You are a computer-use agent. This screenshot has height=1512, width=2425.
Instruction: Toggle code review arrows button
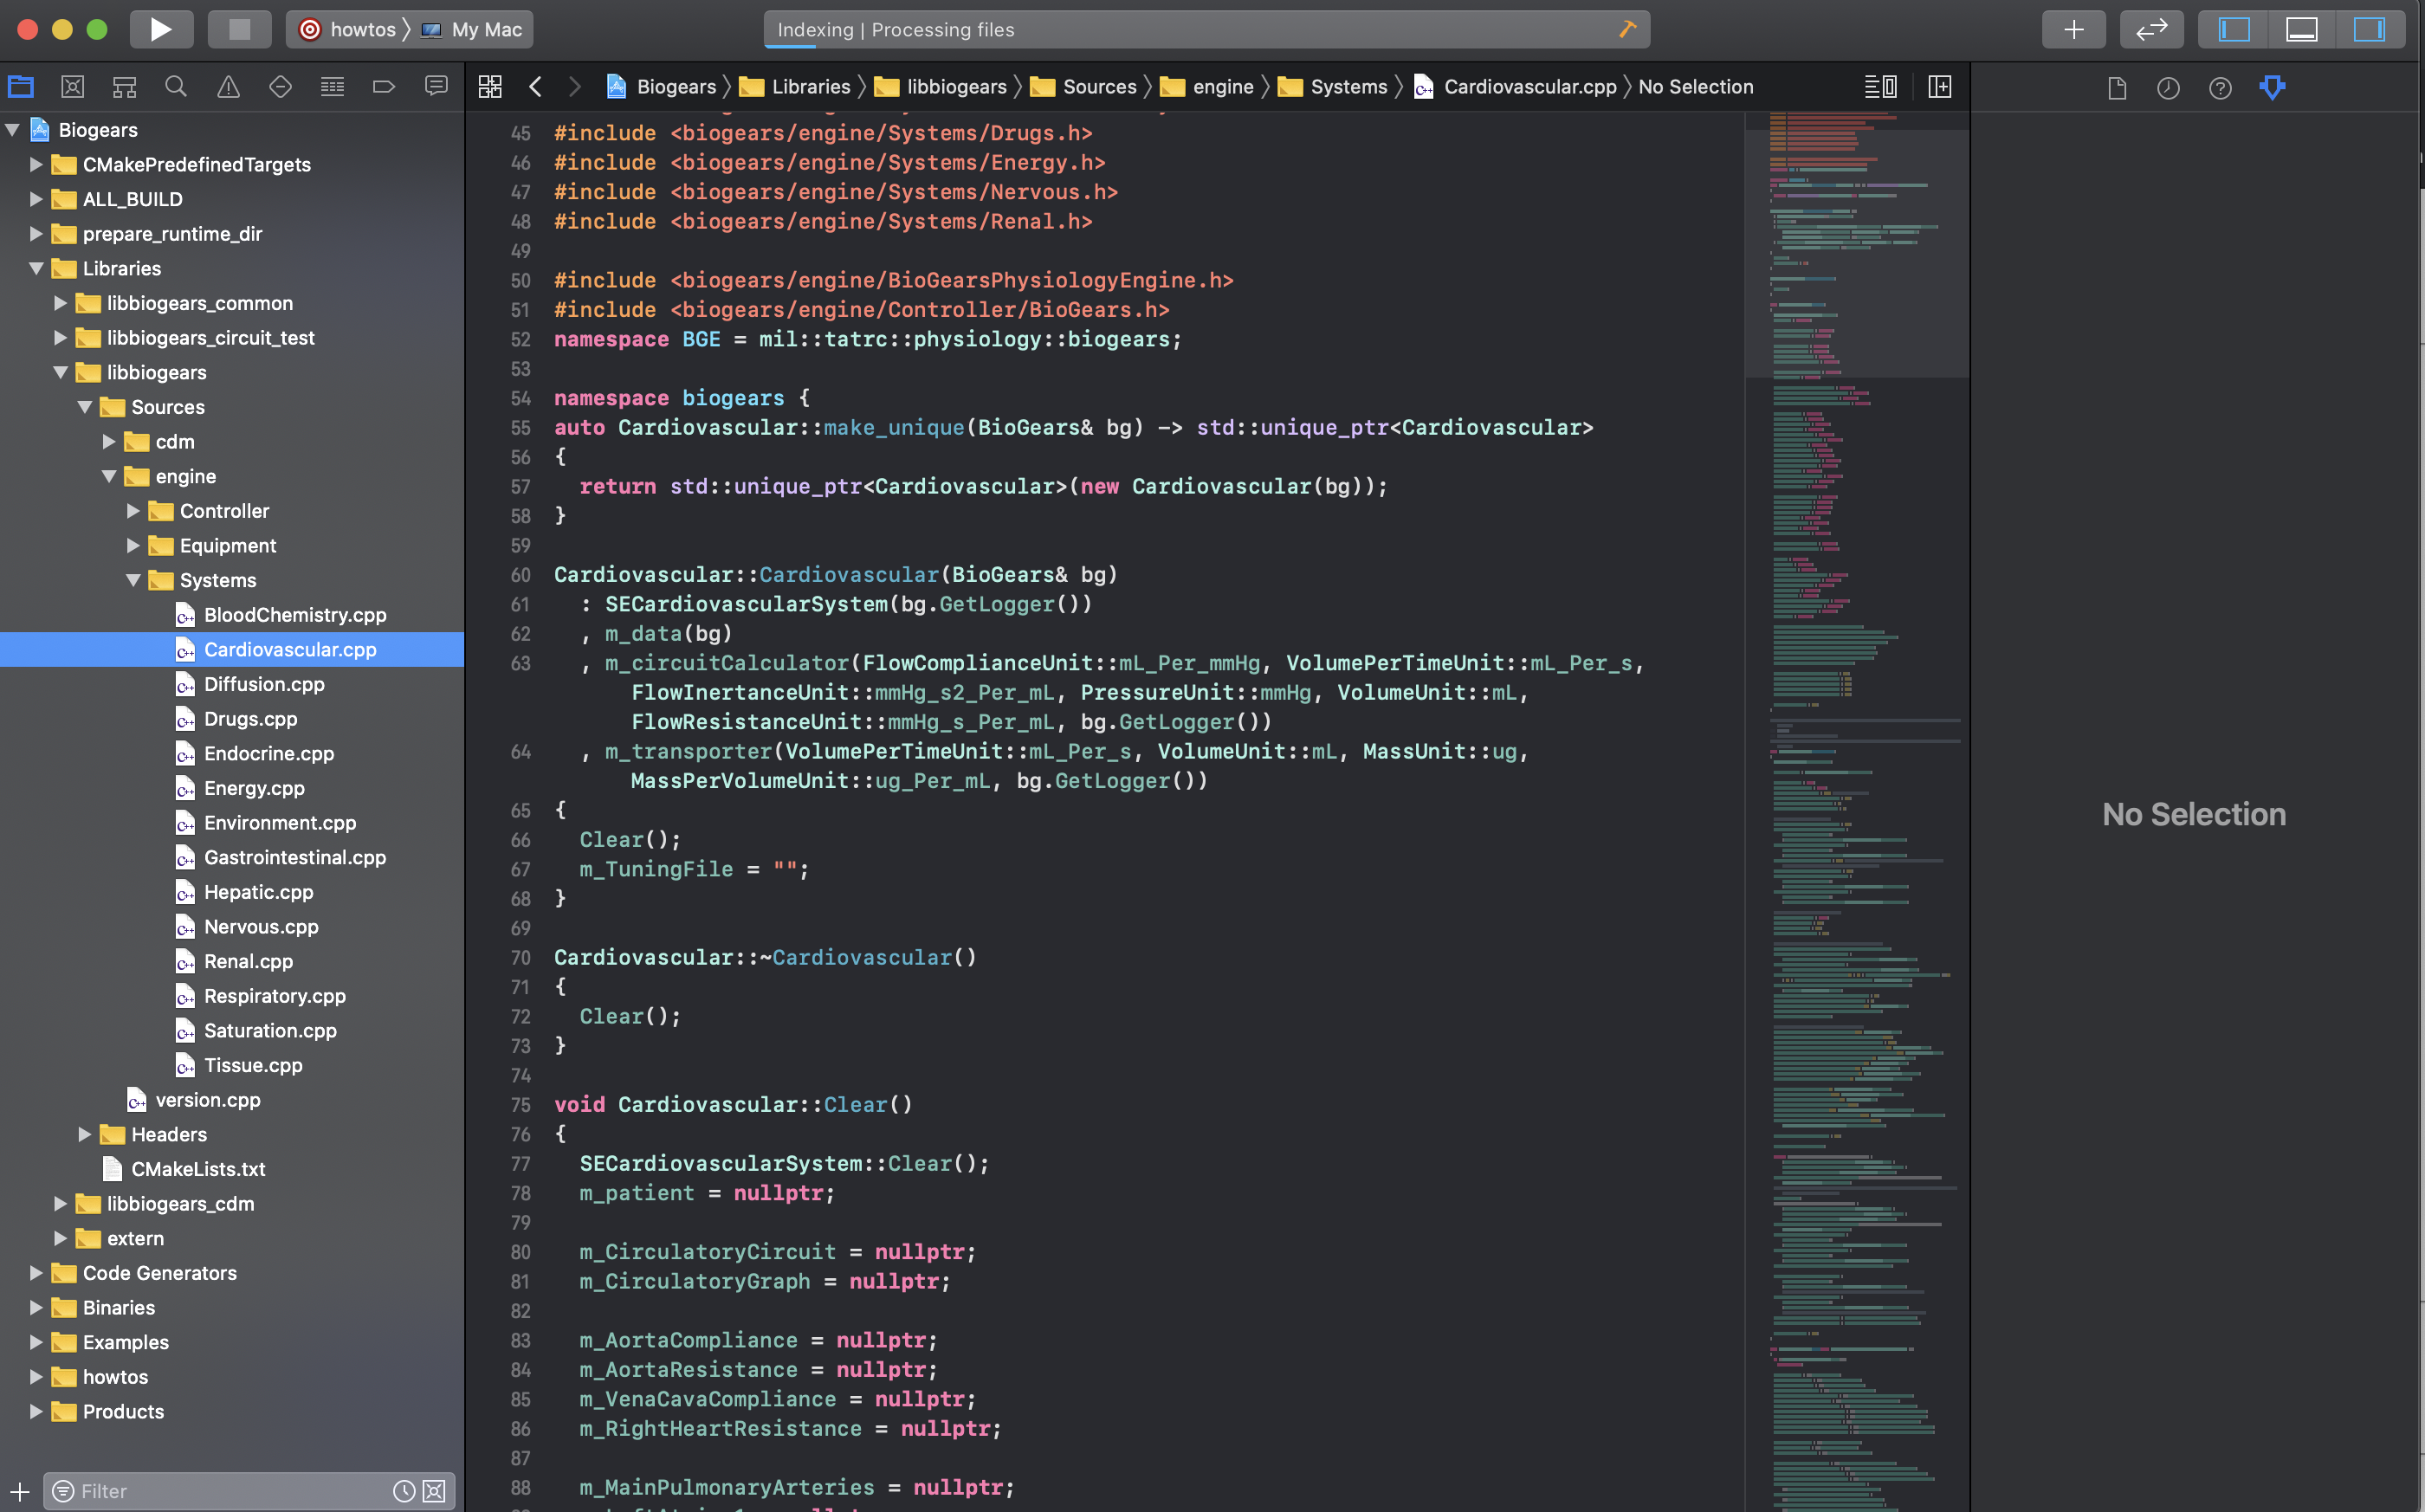pos(2151,29)
